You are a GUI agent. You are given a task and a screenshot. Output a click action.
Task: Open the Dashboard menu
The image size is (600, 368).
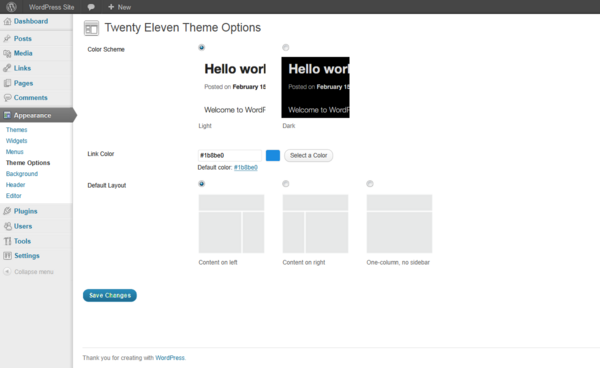[x=31, y=21]
